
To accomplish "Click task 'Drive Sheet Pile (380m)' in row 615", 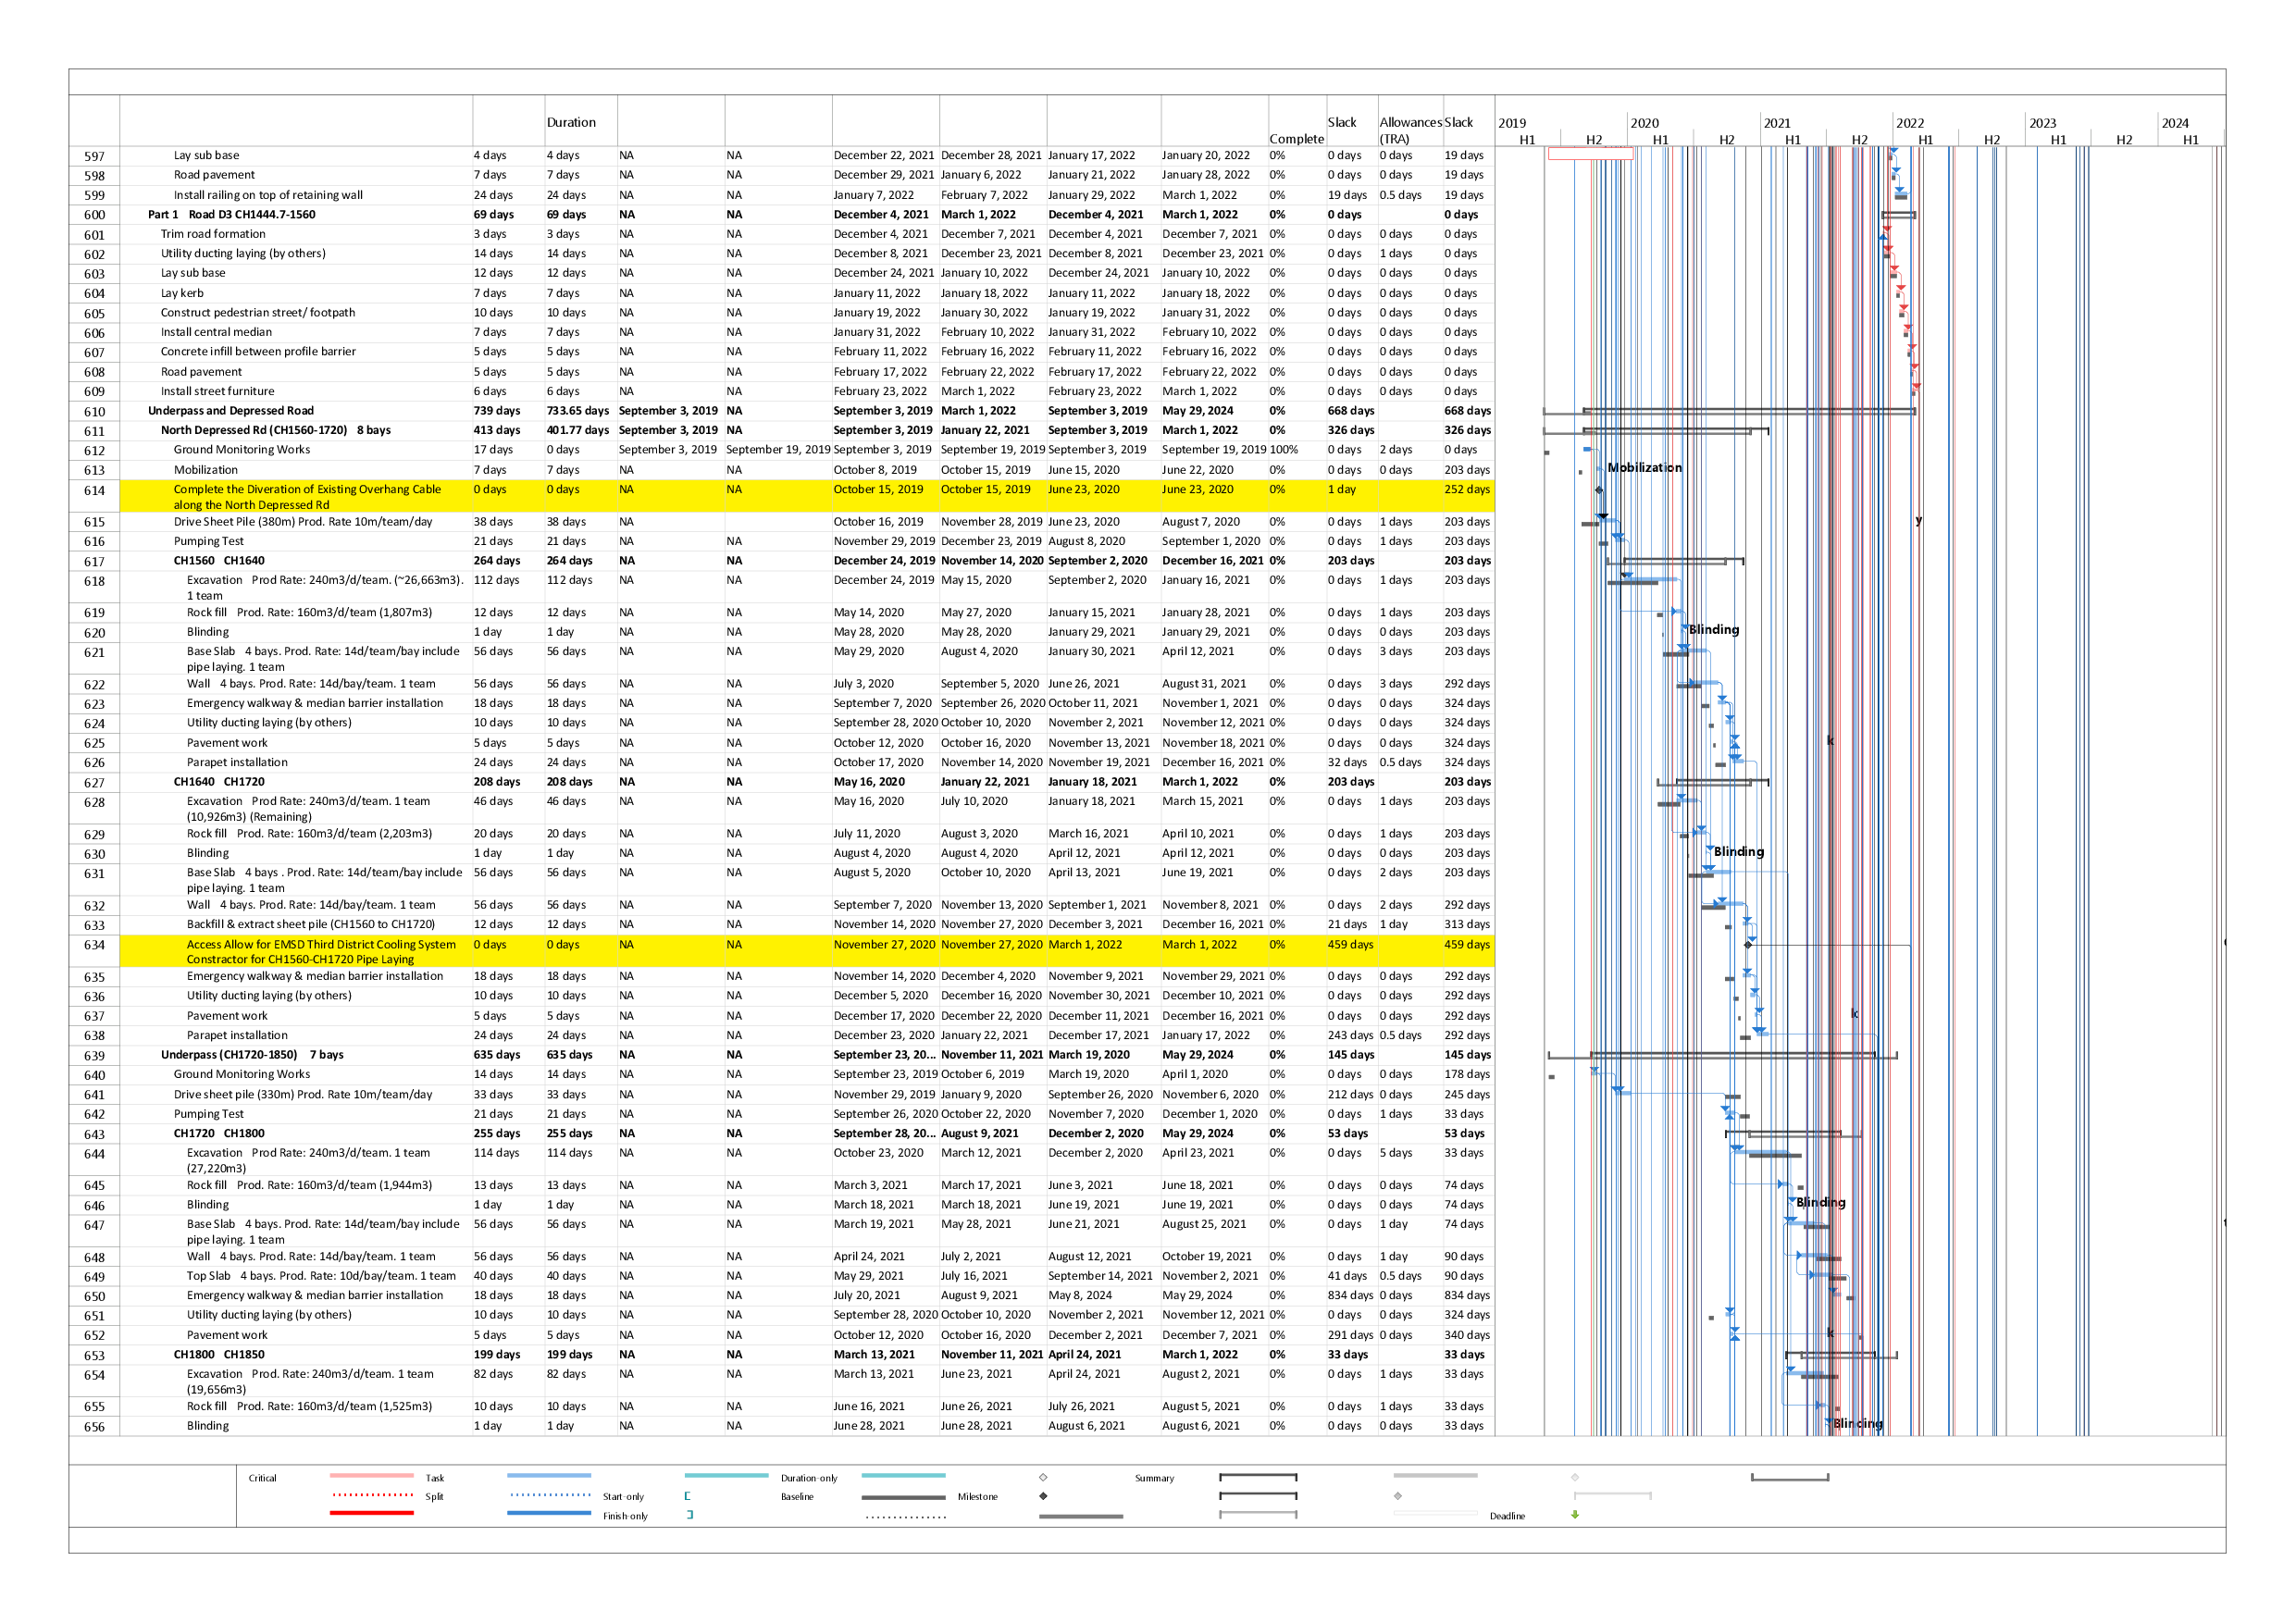I will (x=303, y=522).
